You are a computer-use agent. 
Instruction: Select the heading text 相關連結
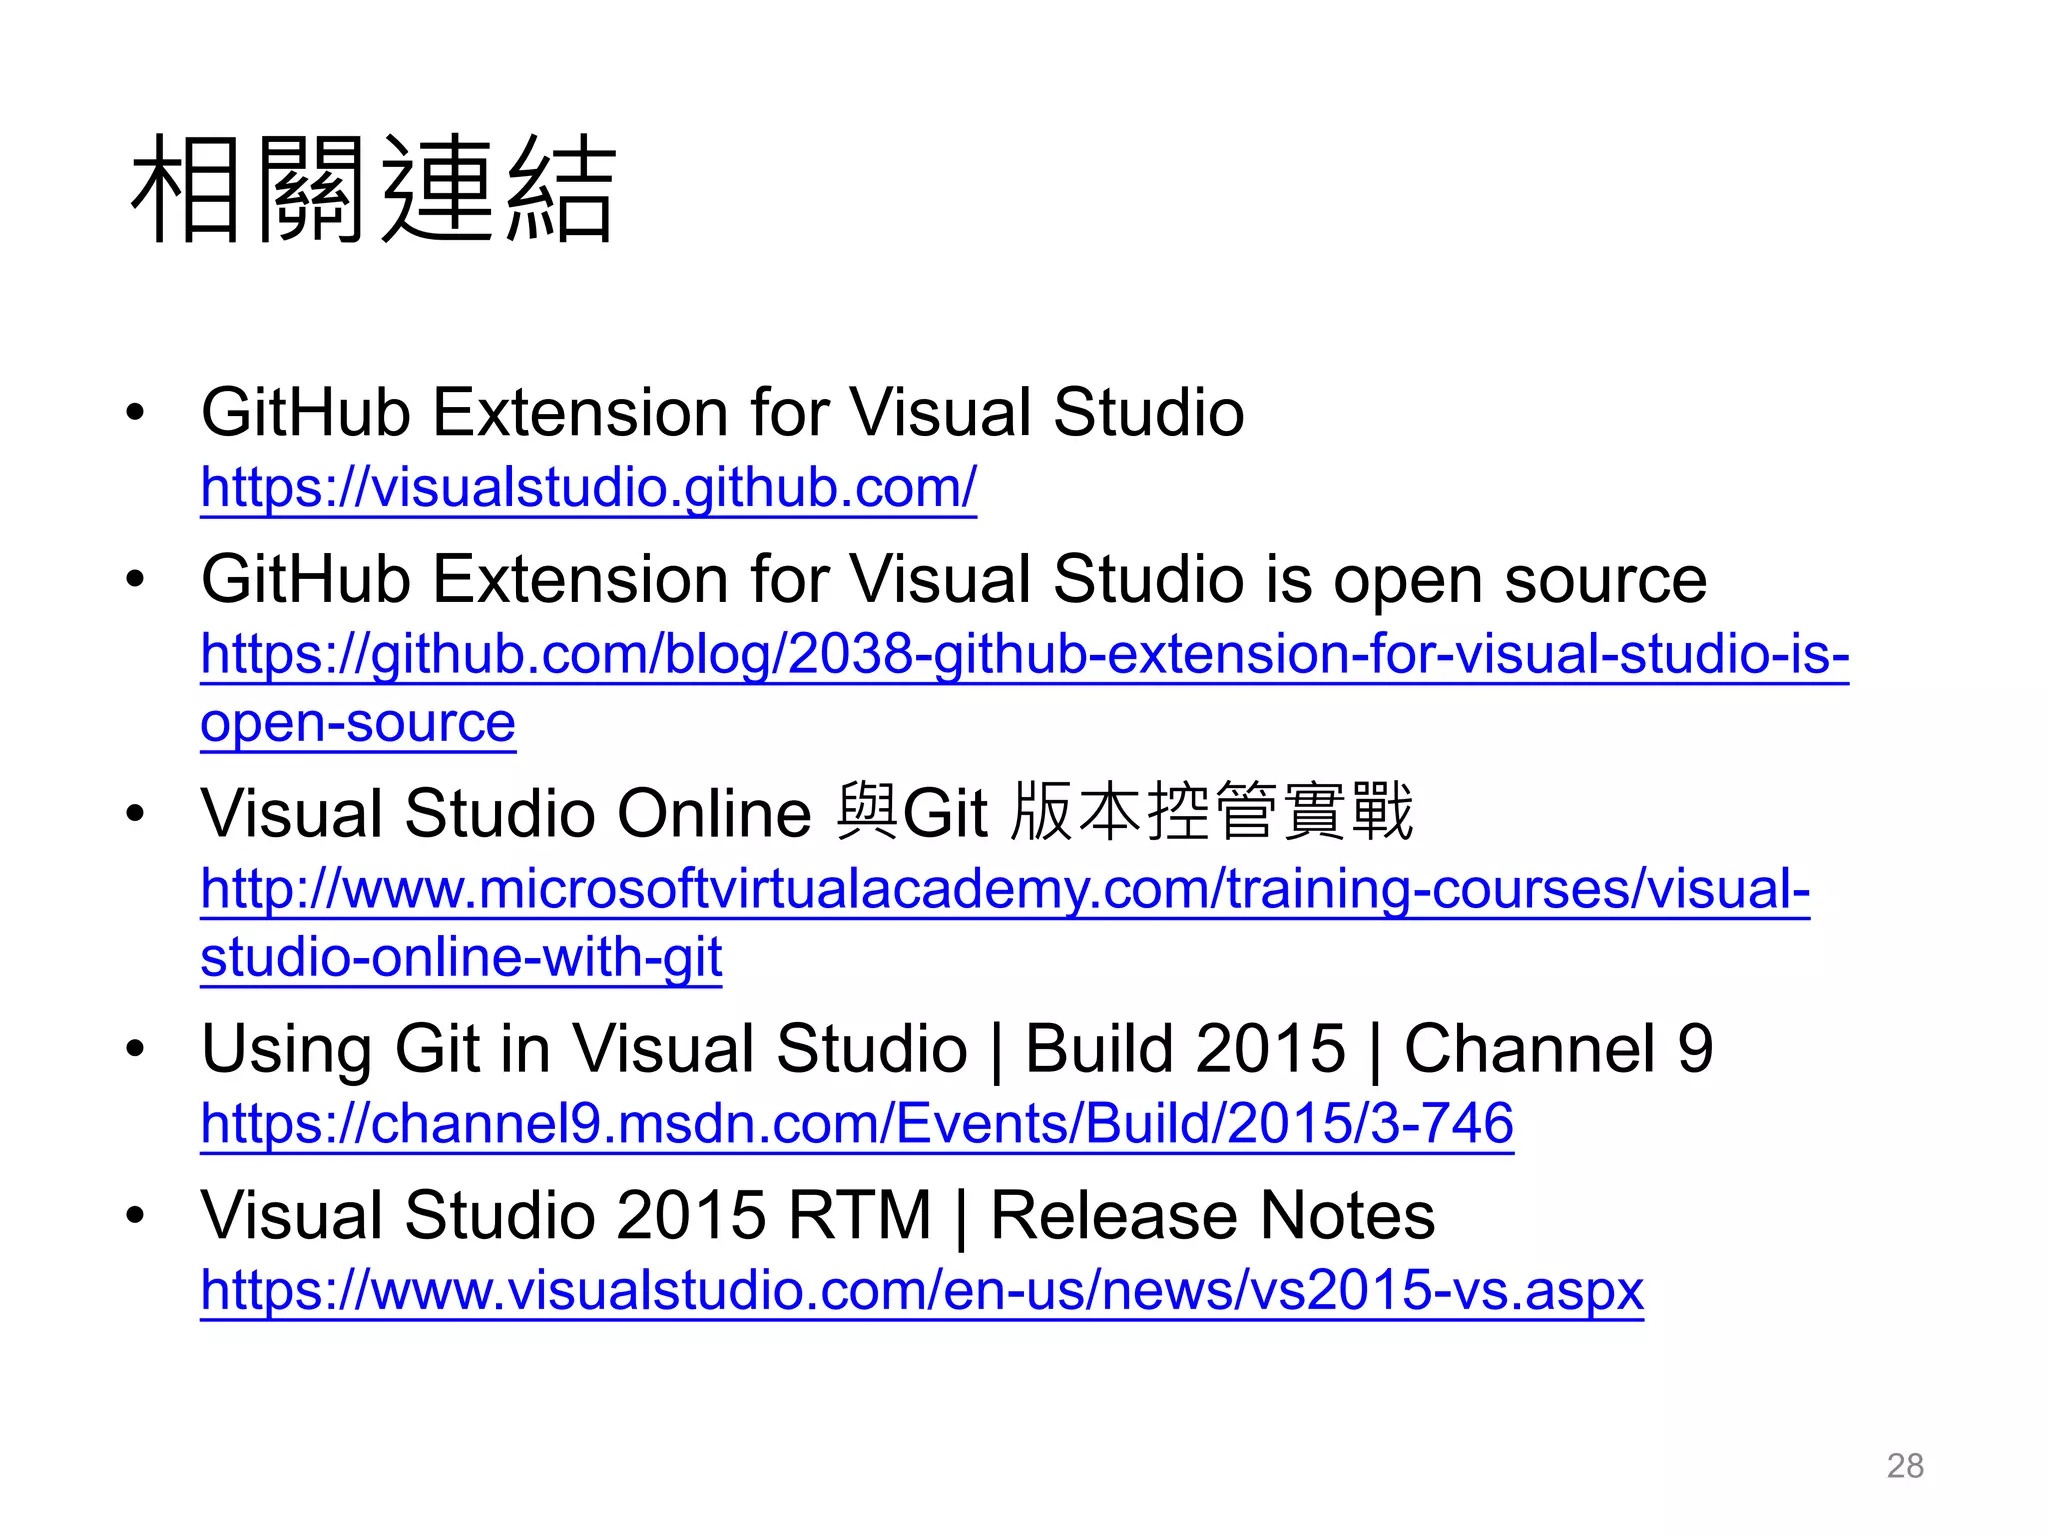pyautogui.click(x=373, y=190)
